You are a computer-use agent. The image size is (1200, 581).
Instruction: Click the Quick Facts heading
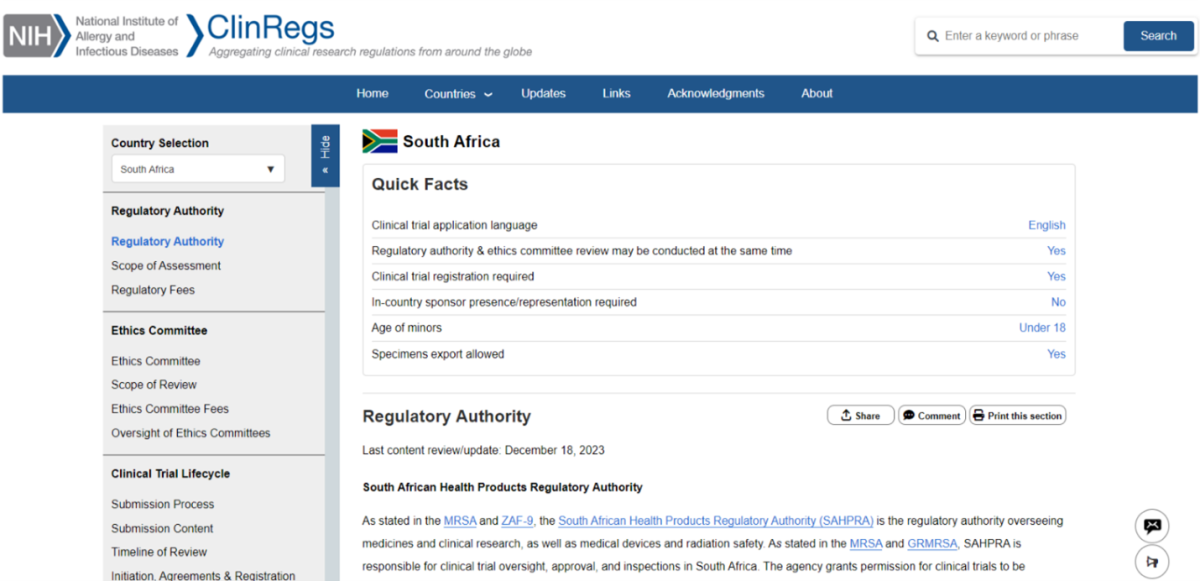[420, 184]
